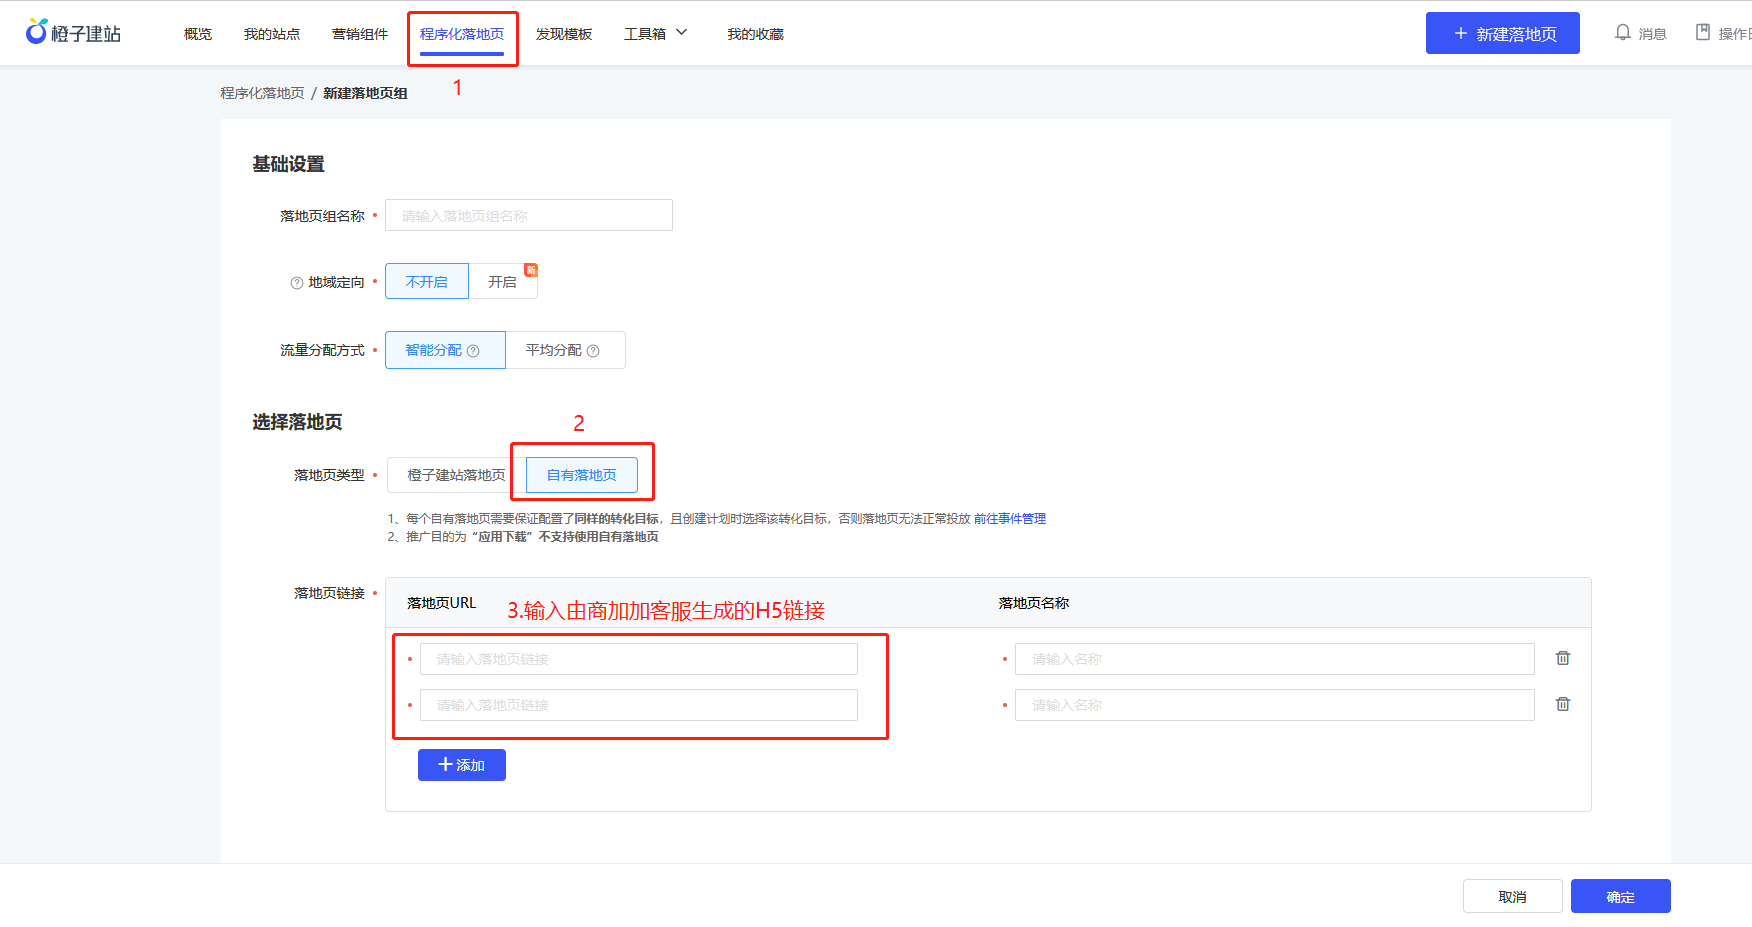Select 开启 for 地域定向
This screenshot has height=927, width=1752.
click(503, 282)
